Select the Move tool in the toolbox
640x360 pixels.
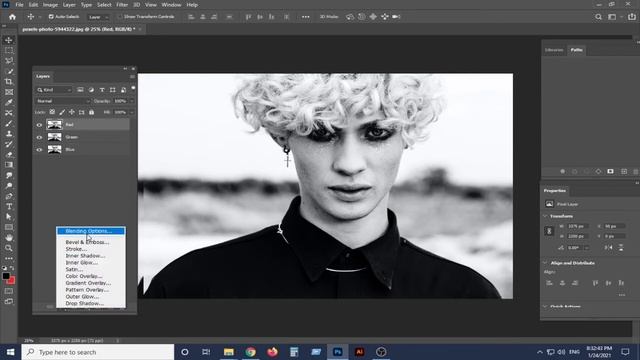tap(9, 40)
